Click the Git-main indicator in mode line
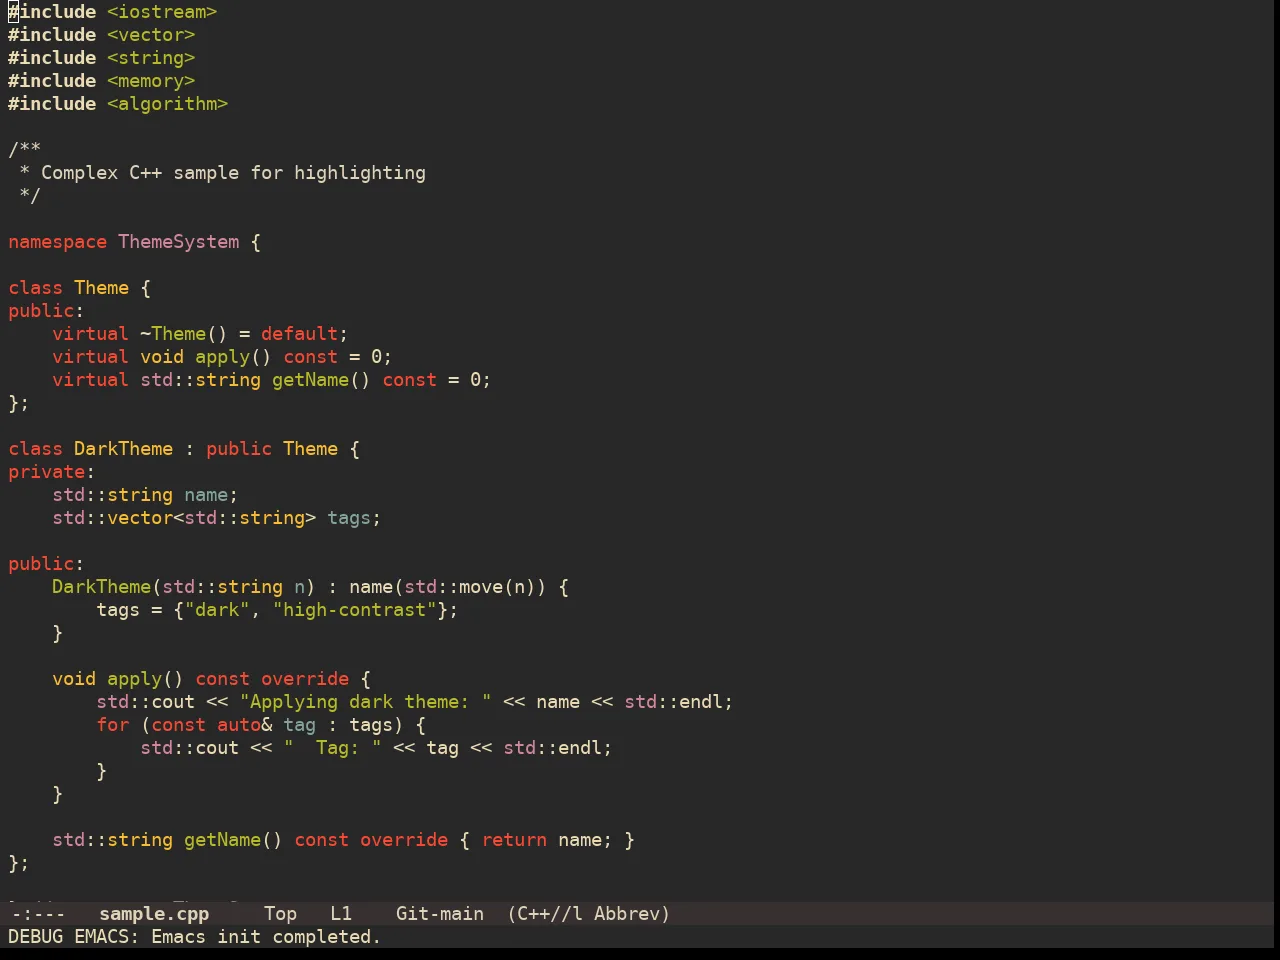The width and height of the screenshot is (1280, 960). tap(440, 914)
